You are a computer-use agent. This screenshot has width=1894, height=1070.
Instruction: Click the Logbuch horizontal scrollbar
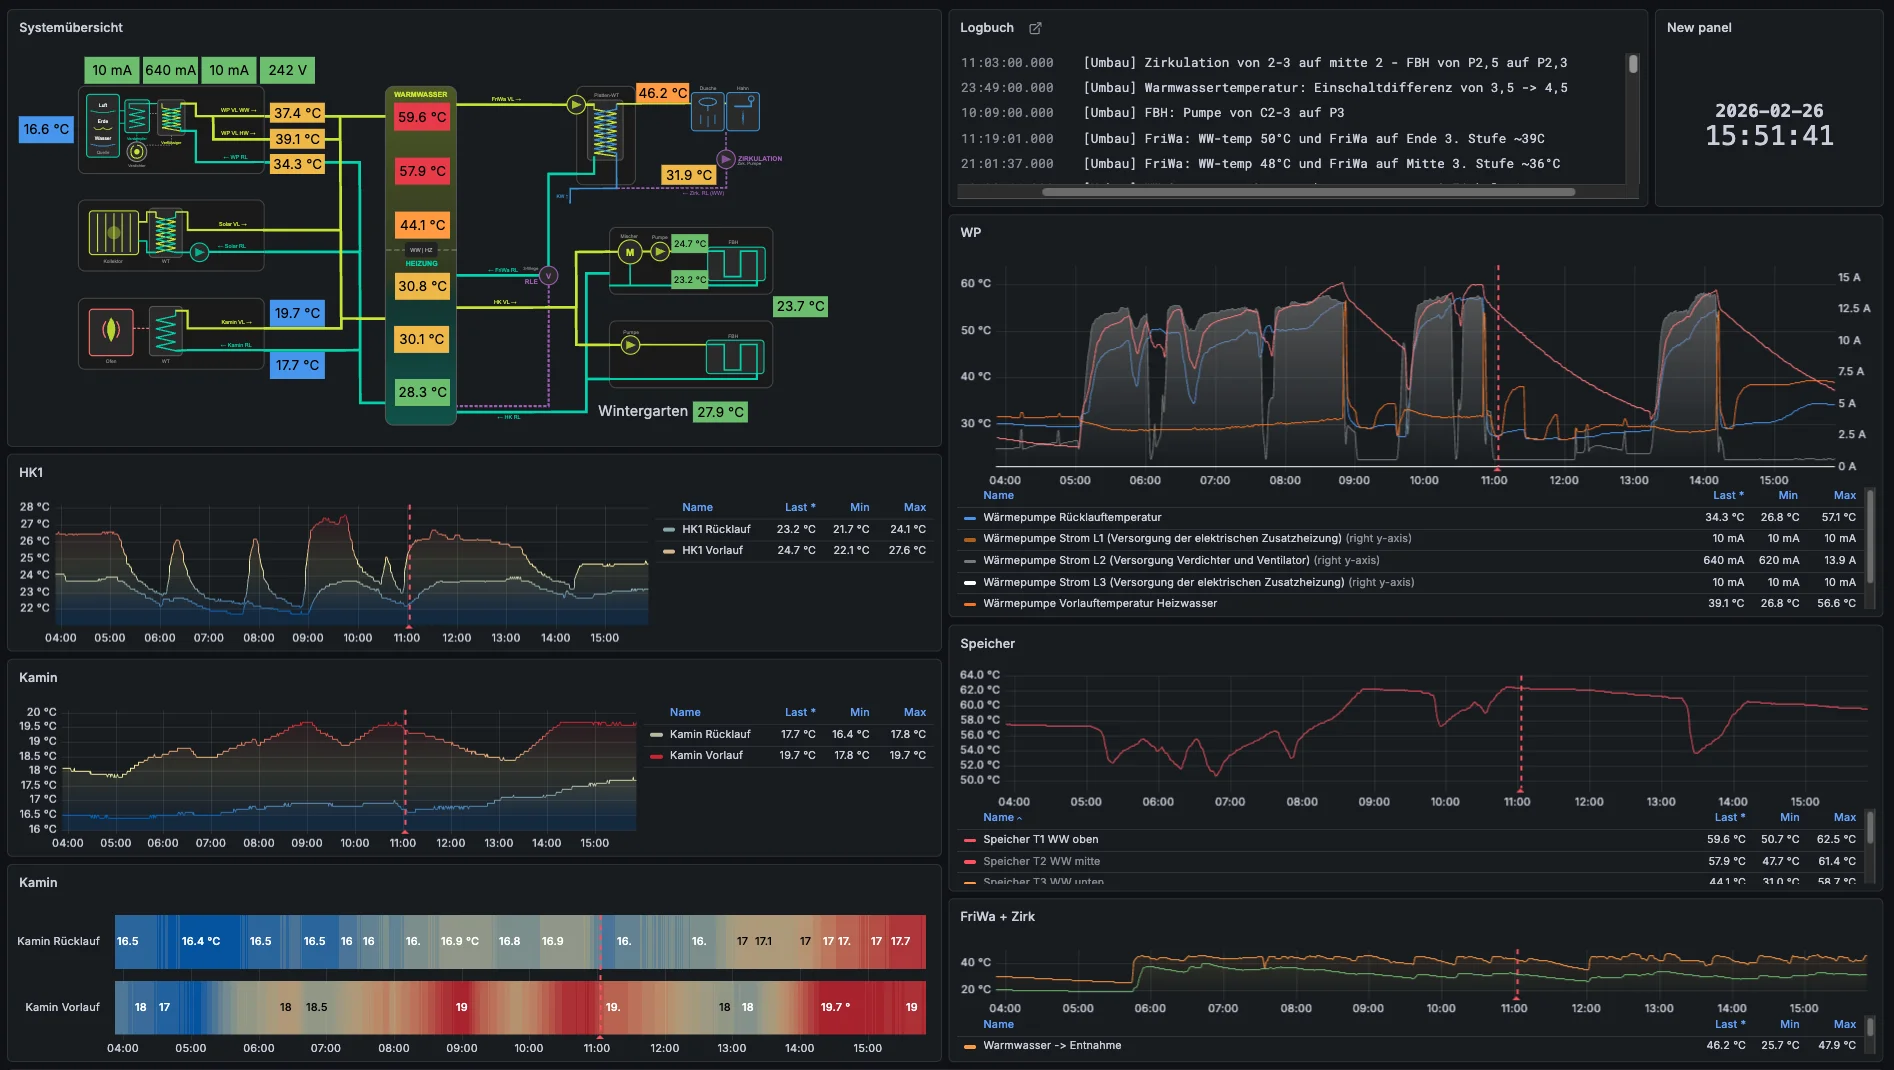point(1307,192)
